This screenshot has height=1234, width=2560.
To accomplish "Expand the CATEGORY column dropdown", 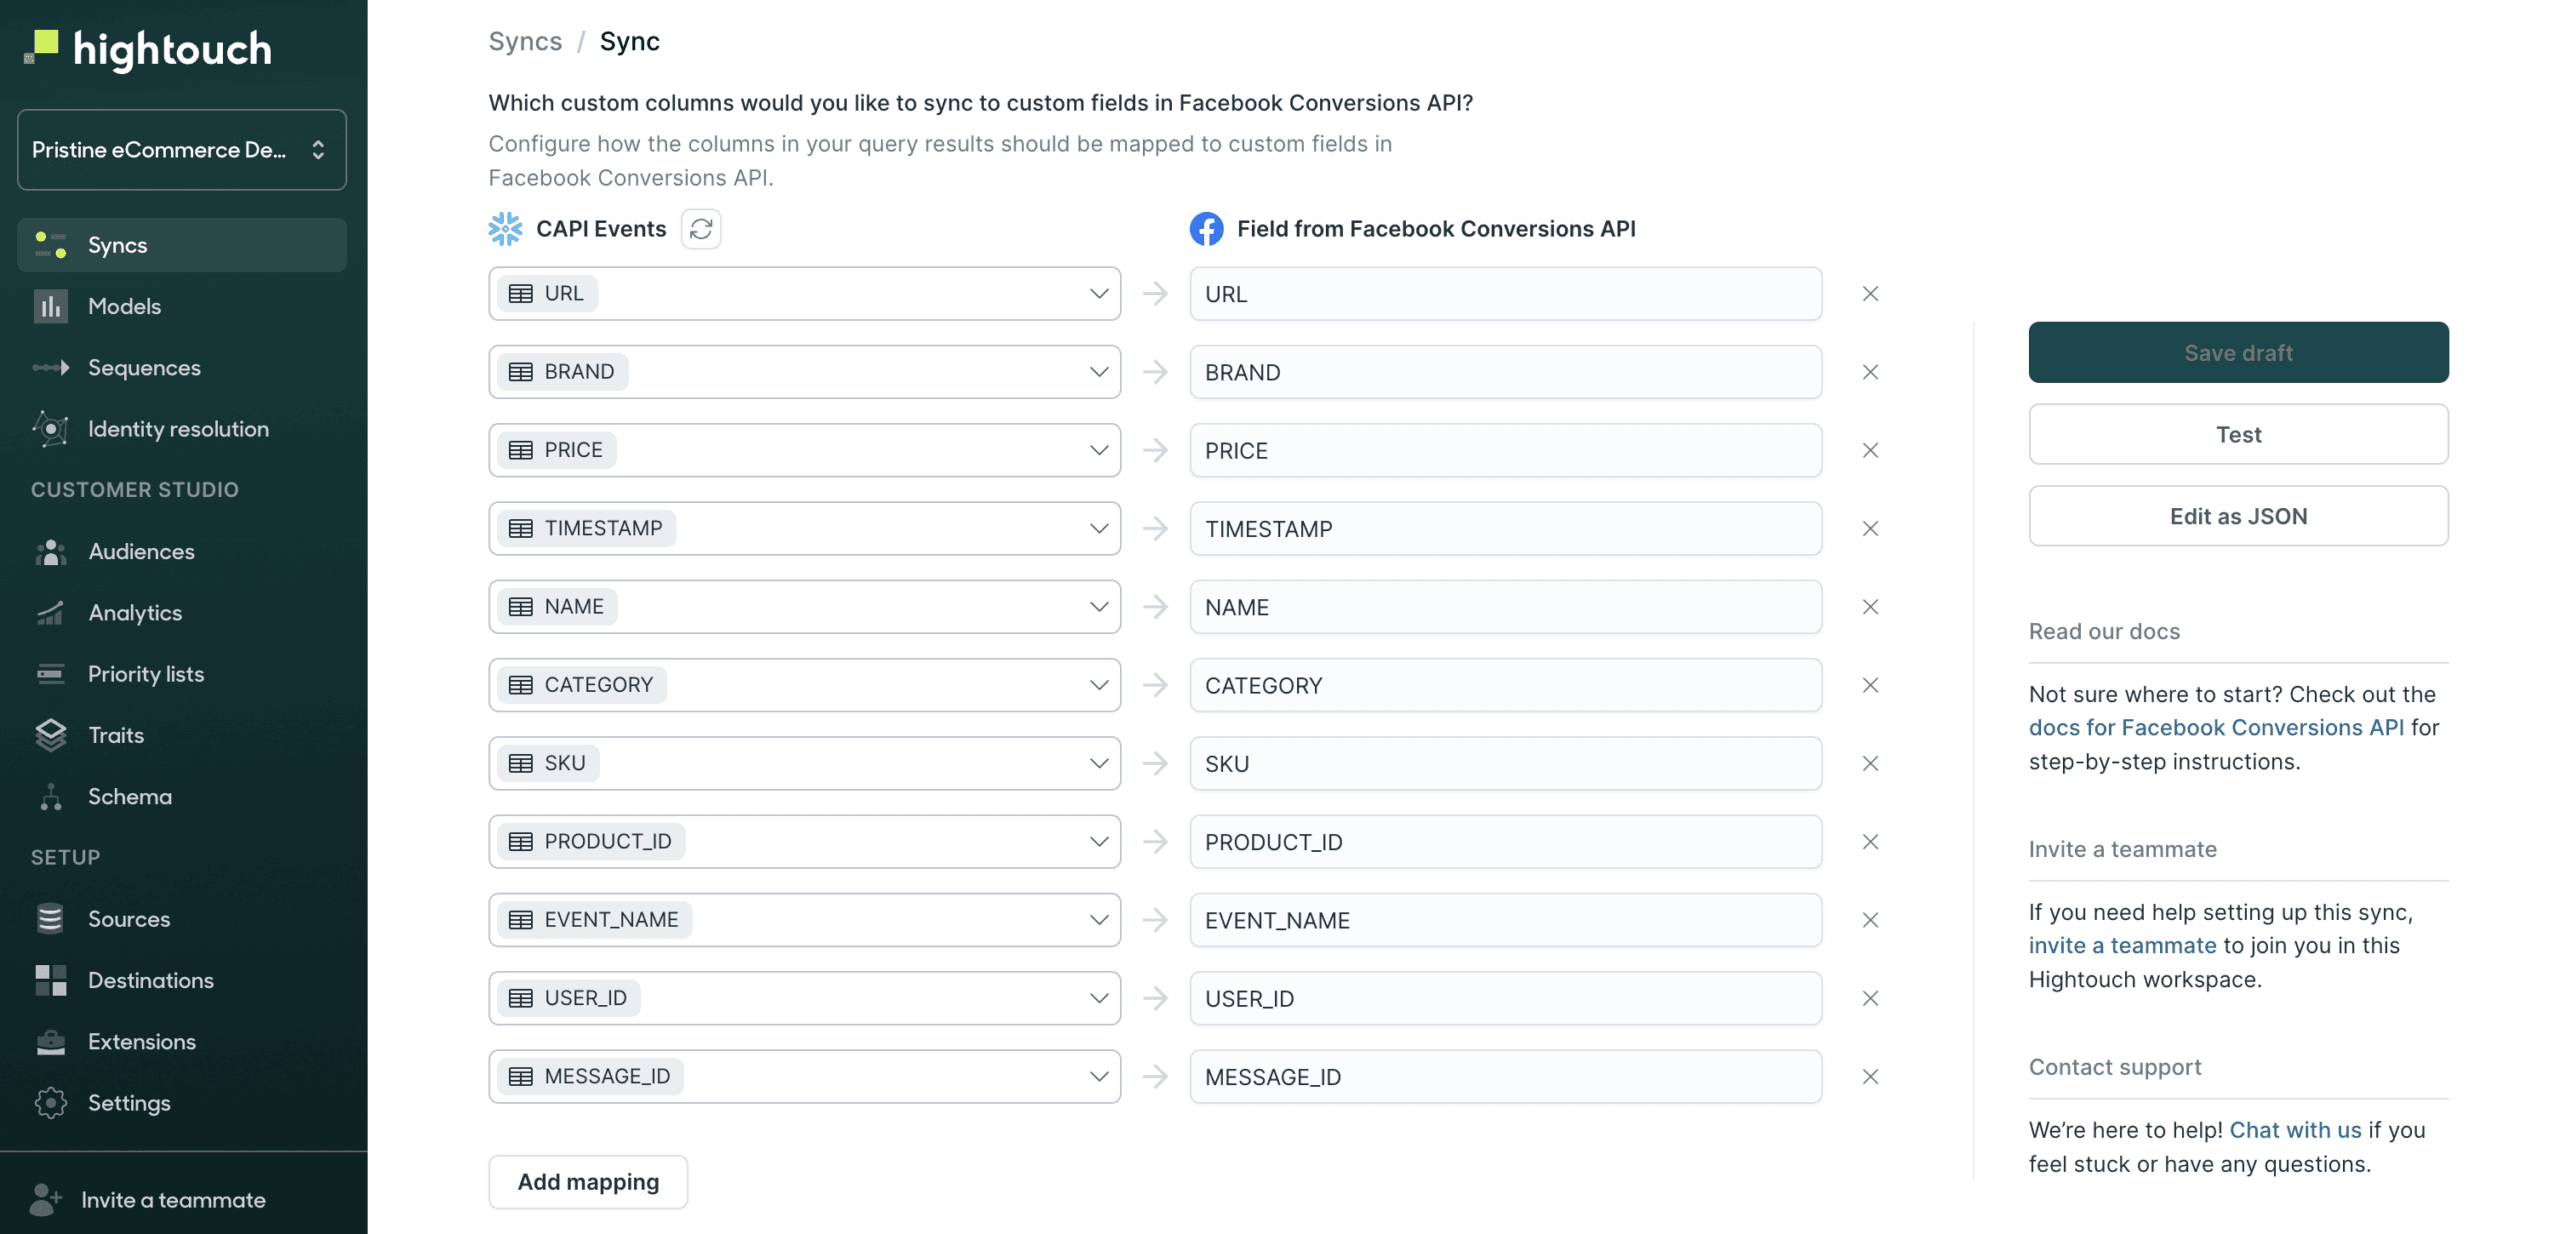I will coord(1098,685).
